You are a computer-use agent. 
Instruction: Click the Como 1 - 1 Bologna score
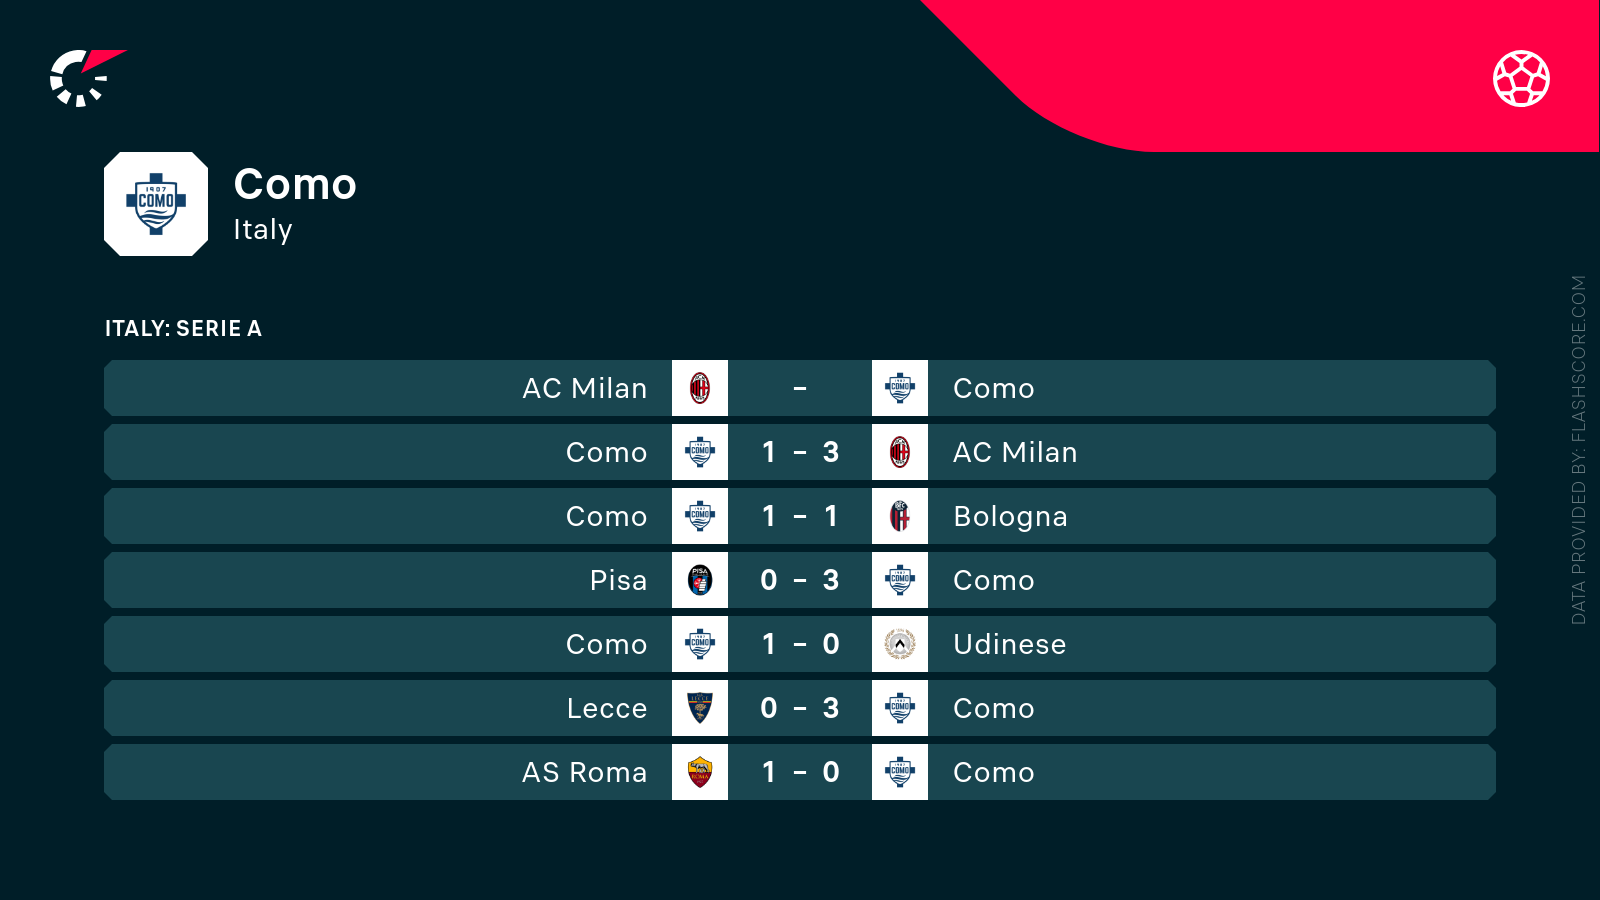point(800,516)
